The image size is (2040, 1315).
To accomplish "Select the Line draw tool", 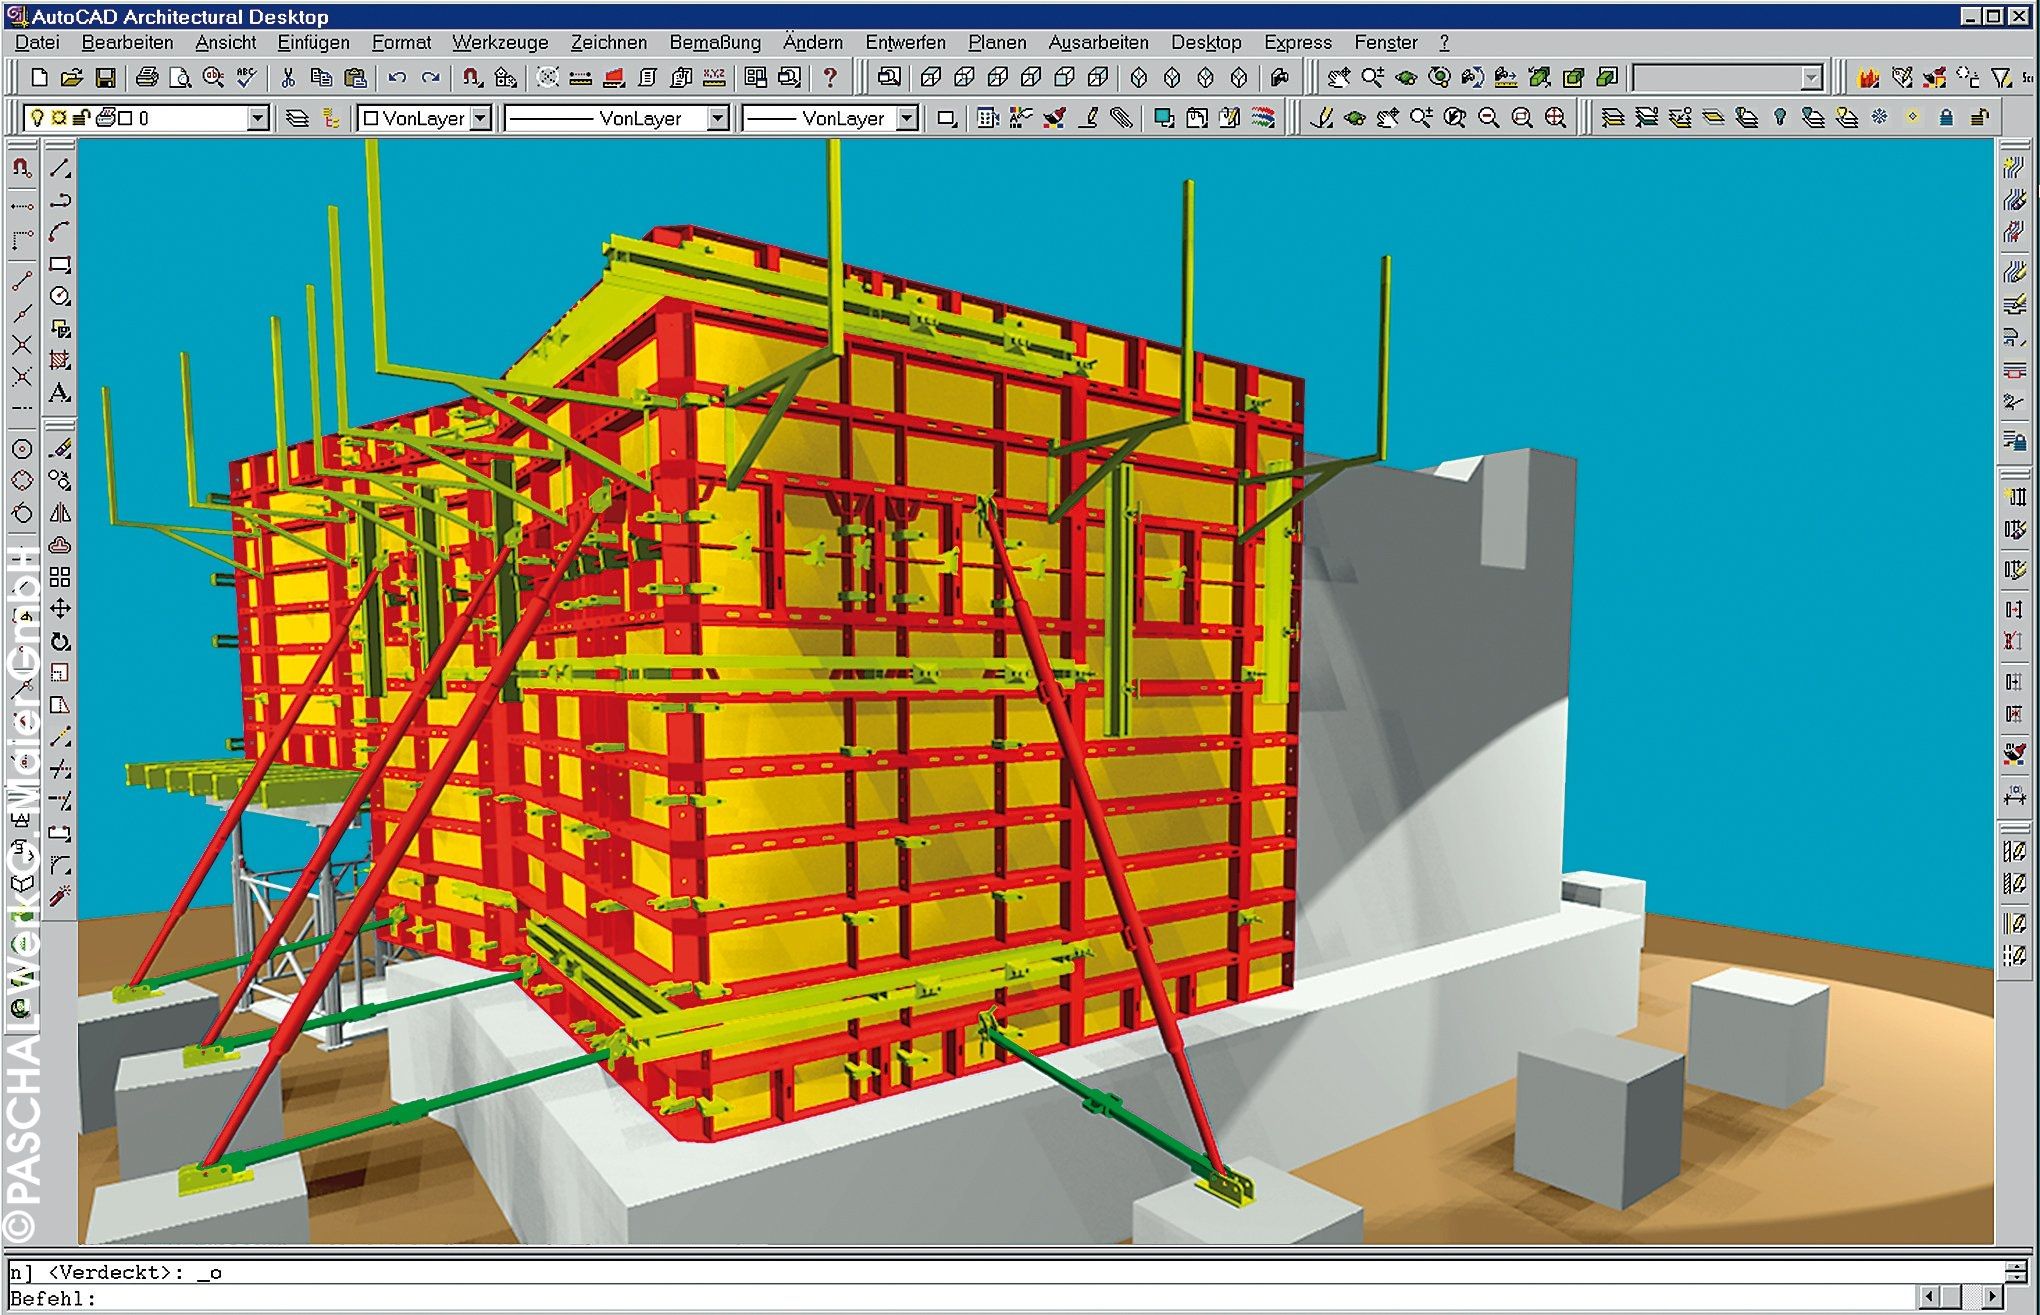I will click(x=60, y=169).
